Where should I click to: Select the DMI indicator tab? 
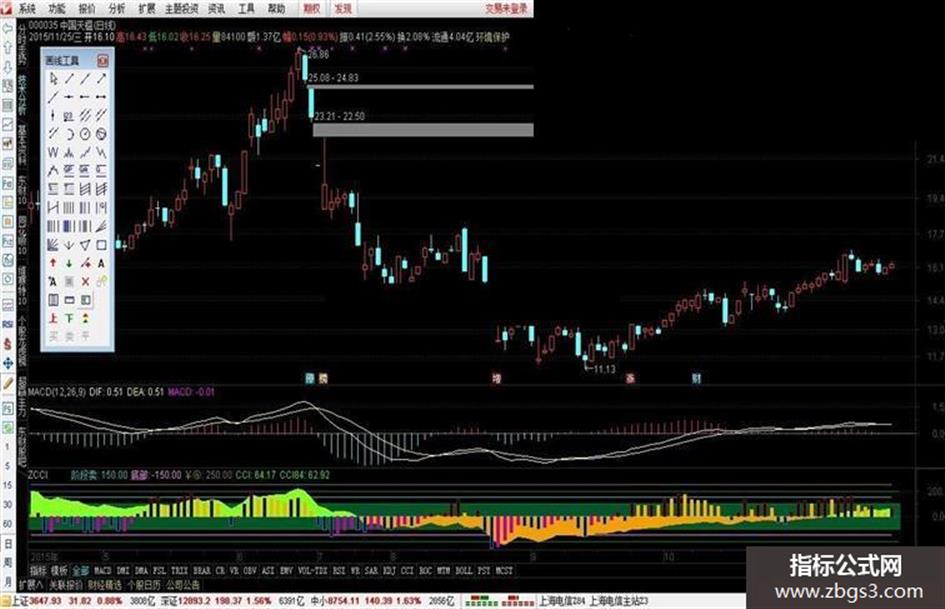(x=123, y=570)
